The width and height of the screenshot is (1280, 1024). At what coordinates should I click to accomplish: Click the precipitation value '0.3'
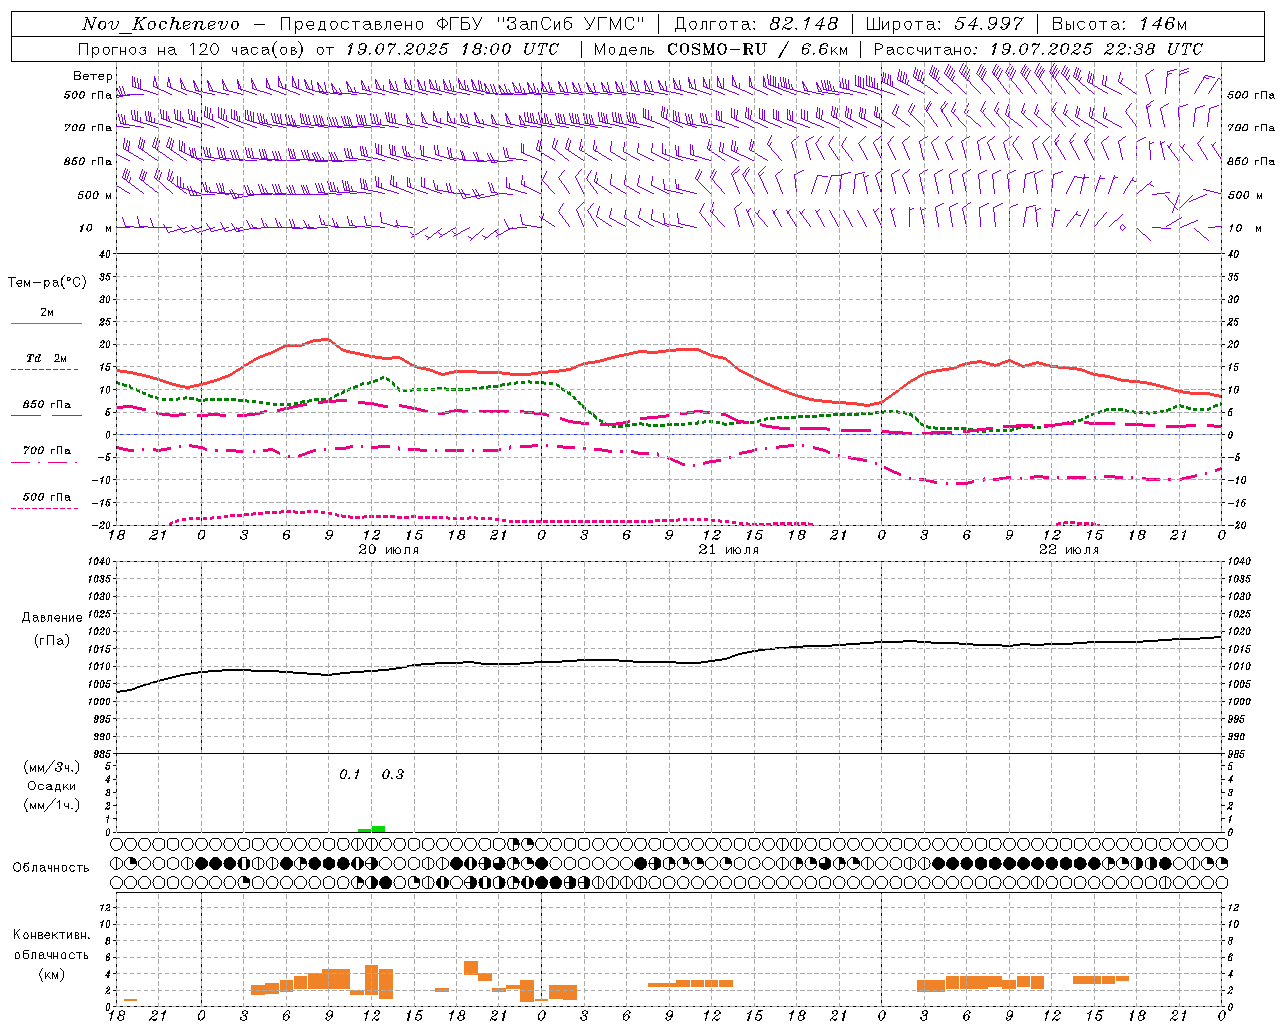[393, 775]
